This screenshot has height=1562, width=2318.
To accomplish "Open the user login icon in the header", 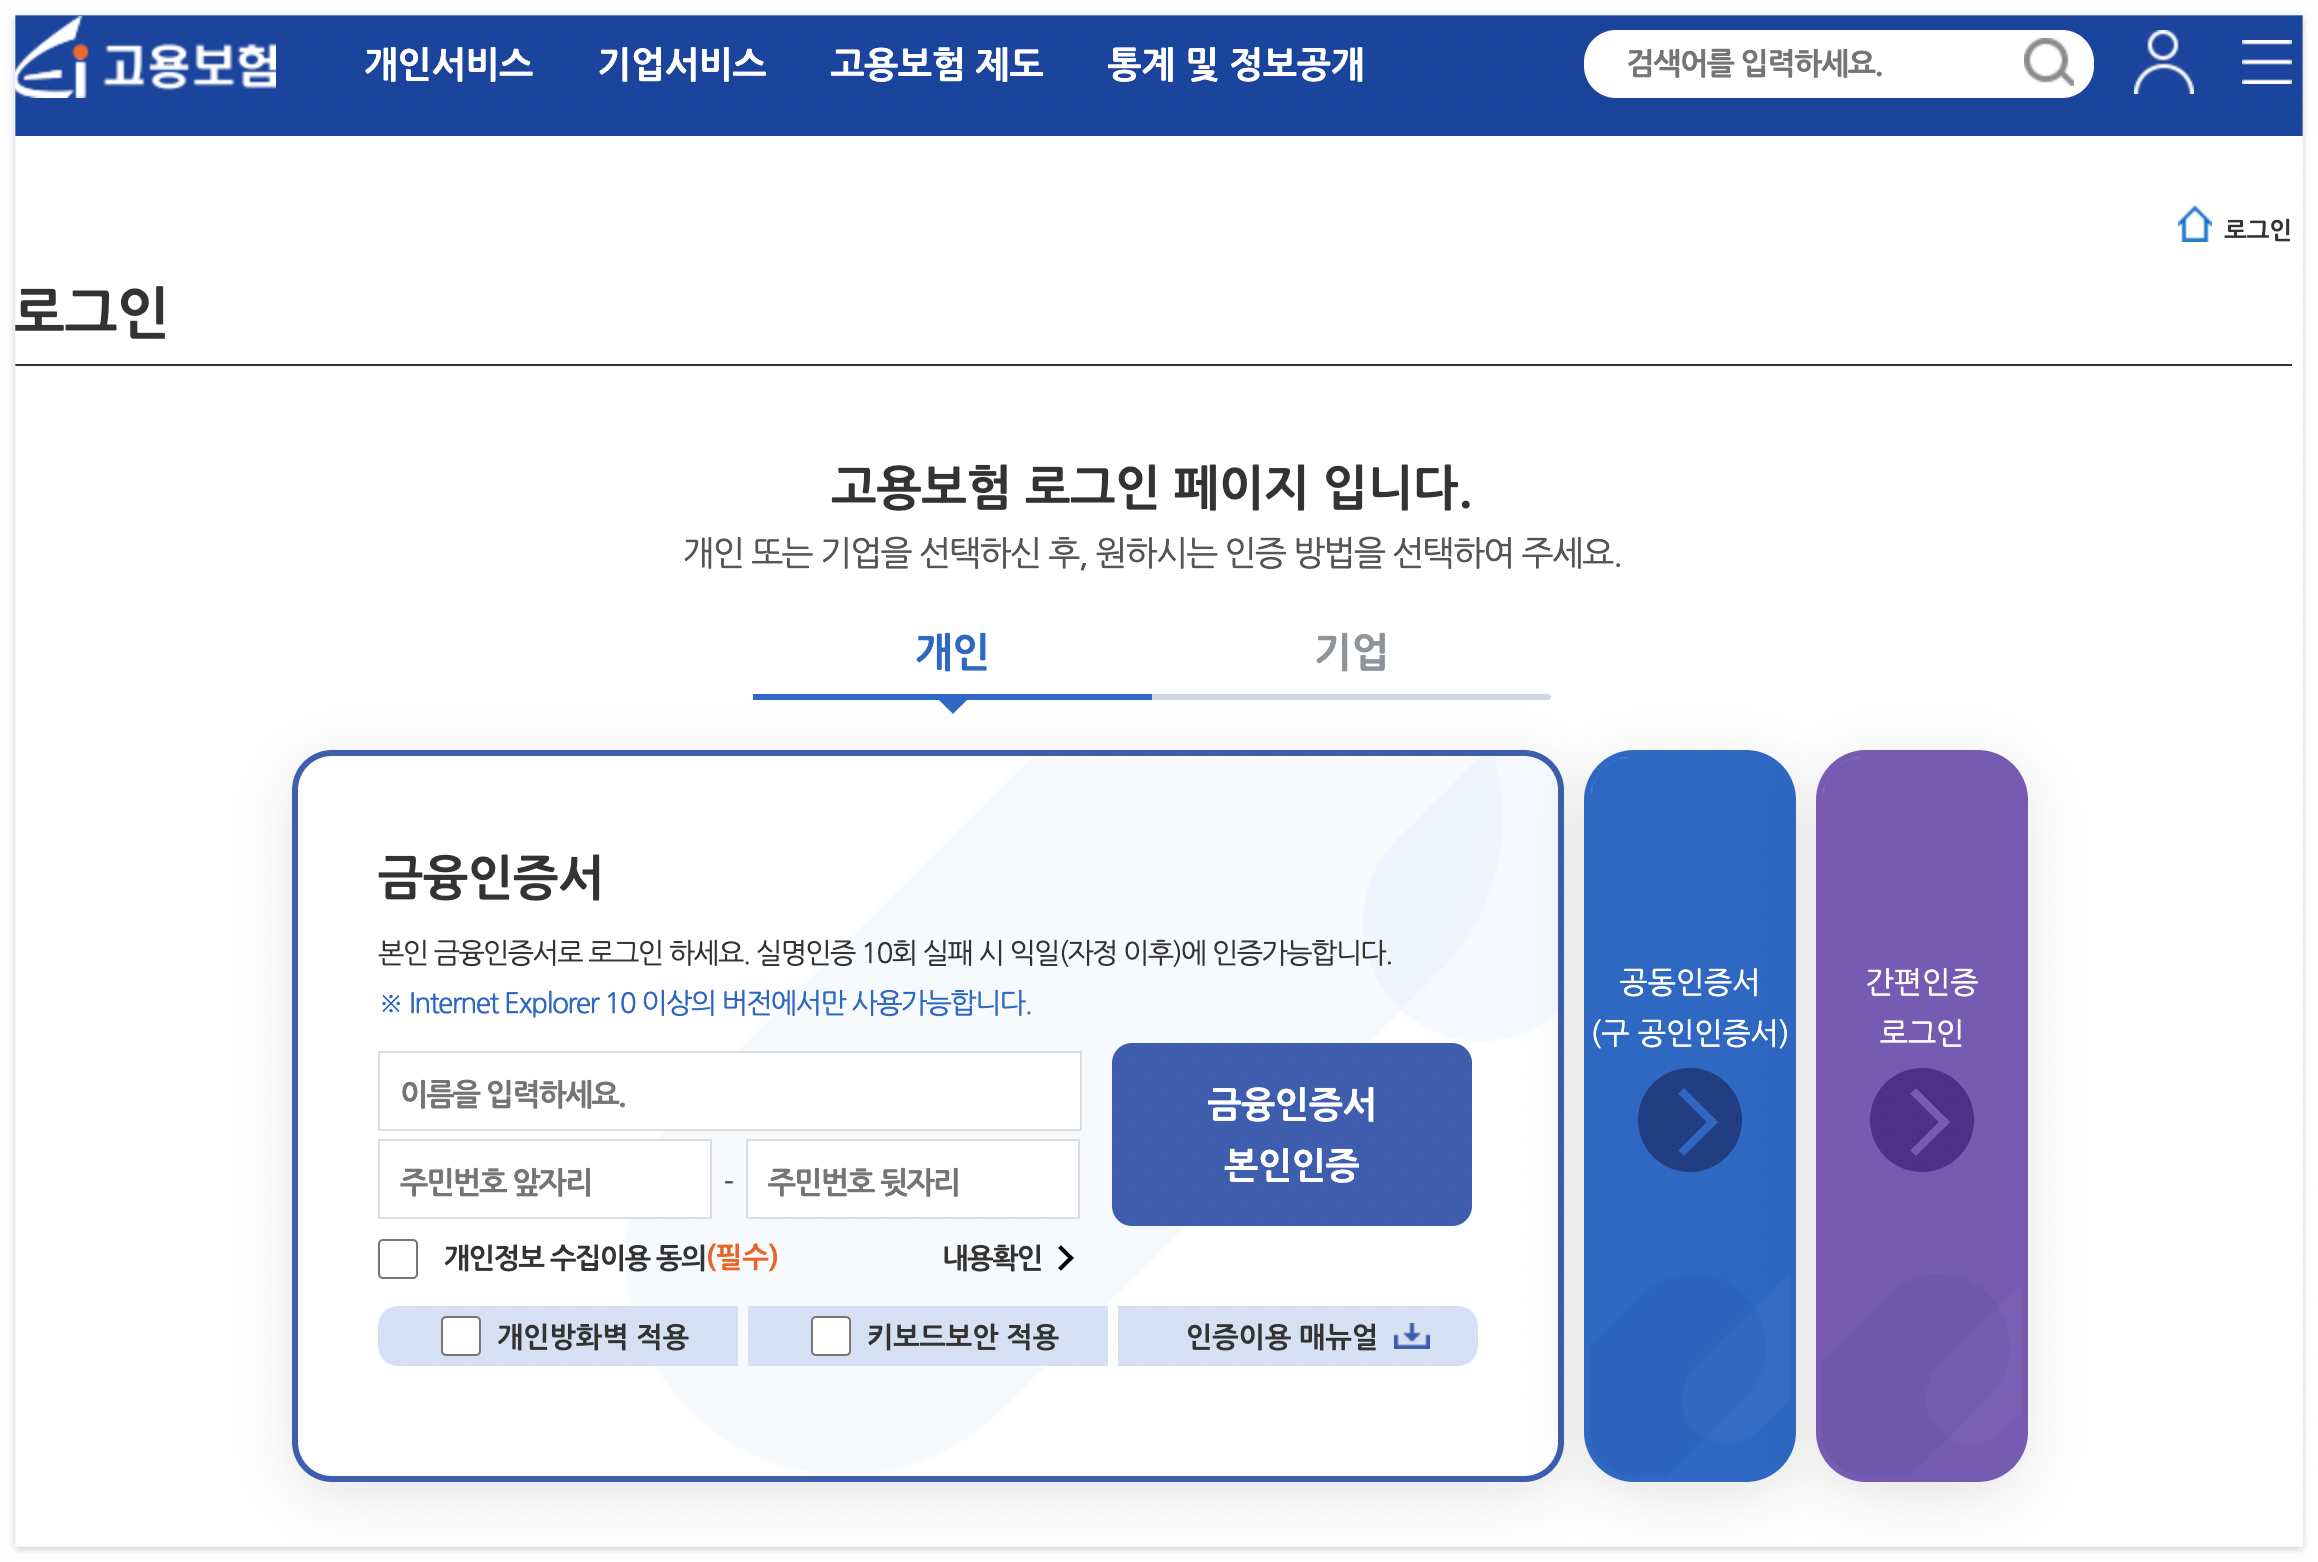I will (x=2163, y=63).
